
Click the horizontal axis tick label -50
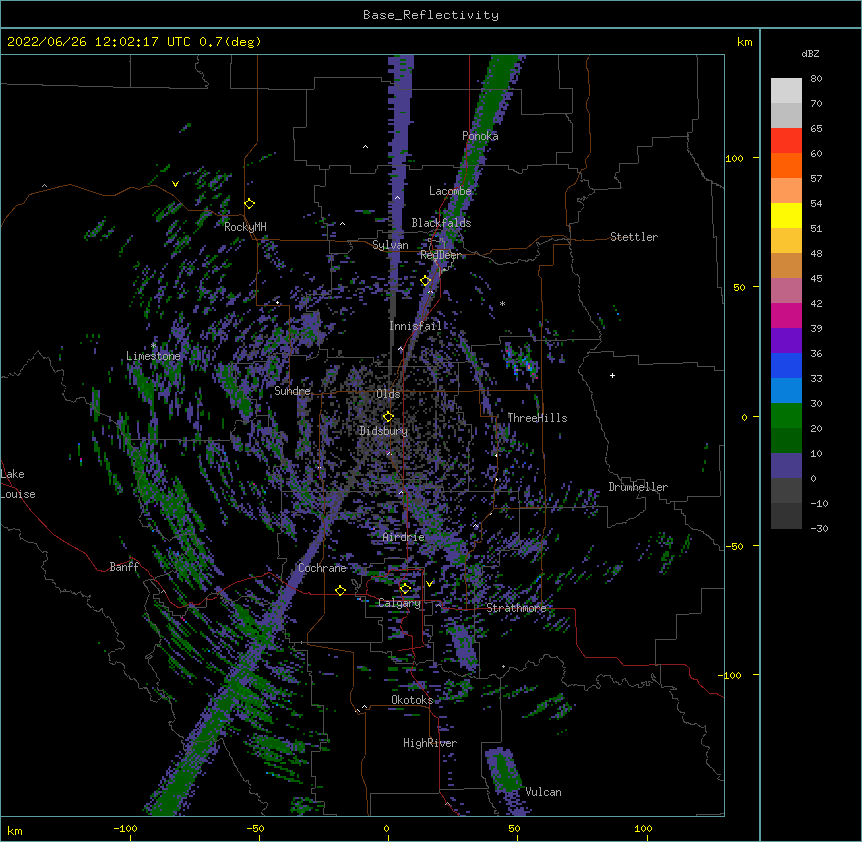click(255, 828)
